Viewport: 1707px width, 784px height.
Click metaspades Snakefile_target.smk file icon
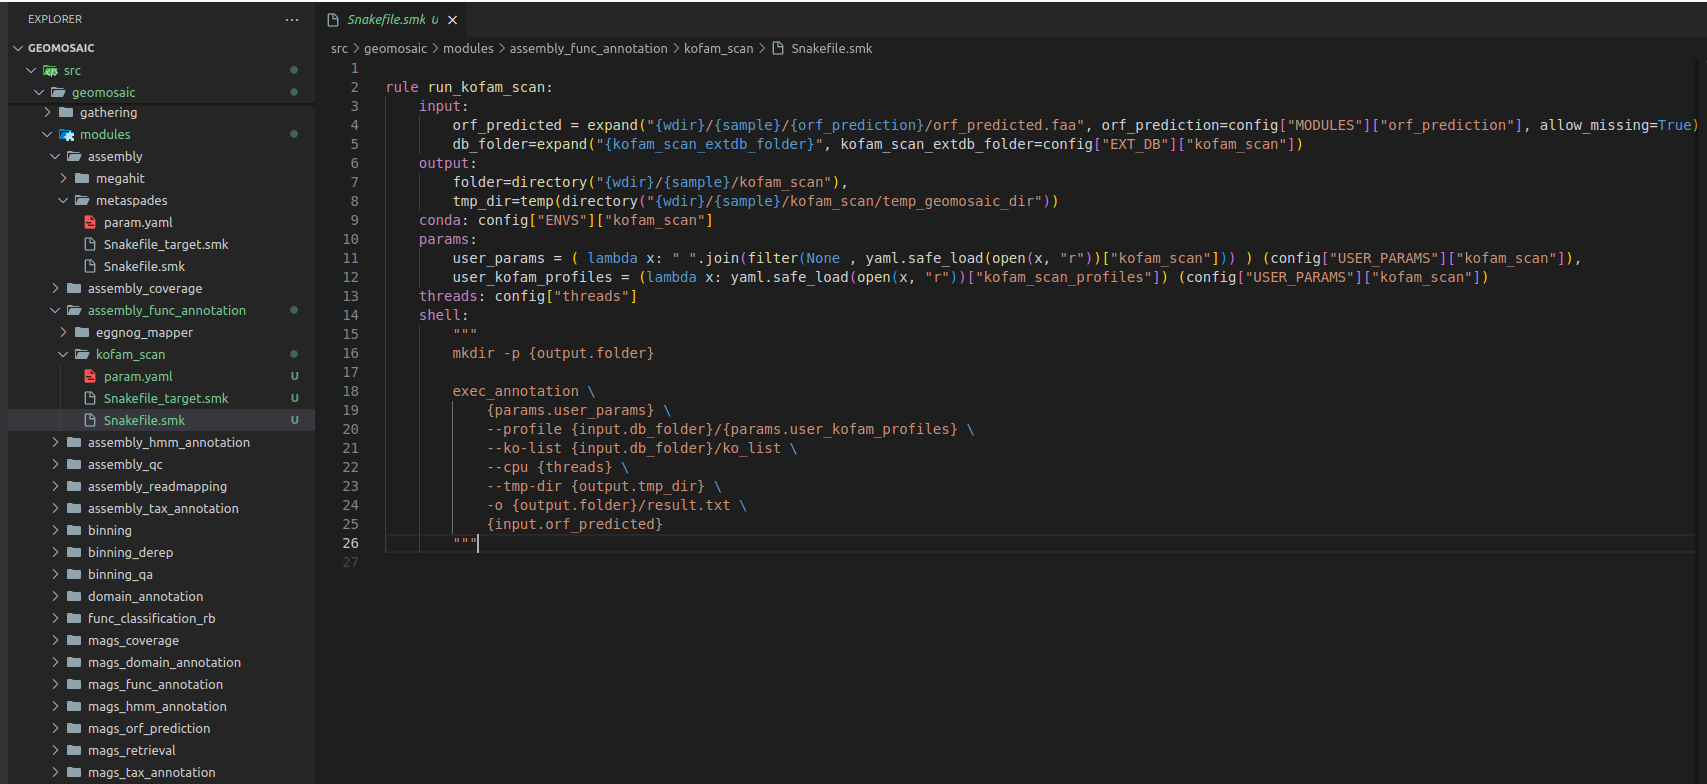coord(90,244)
